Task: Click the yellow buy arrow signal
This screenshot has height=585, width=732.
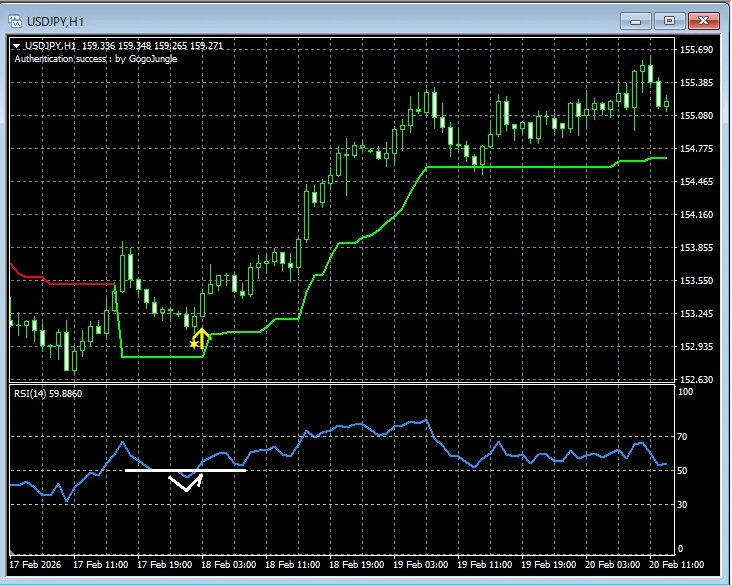Action: point(201,338)
